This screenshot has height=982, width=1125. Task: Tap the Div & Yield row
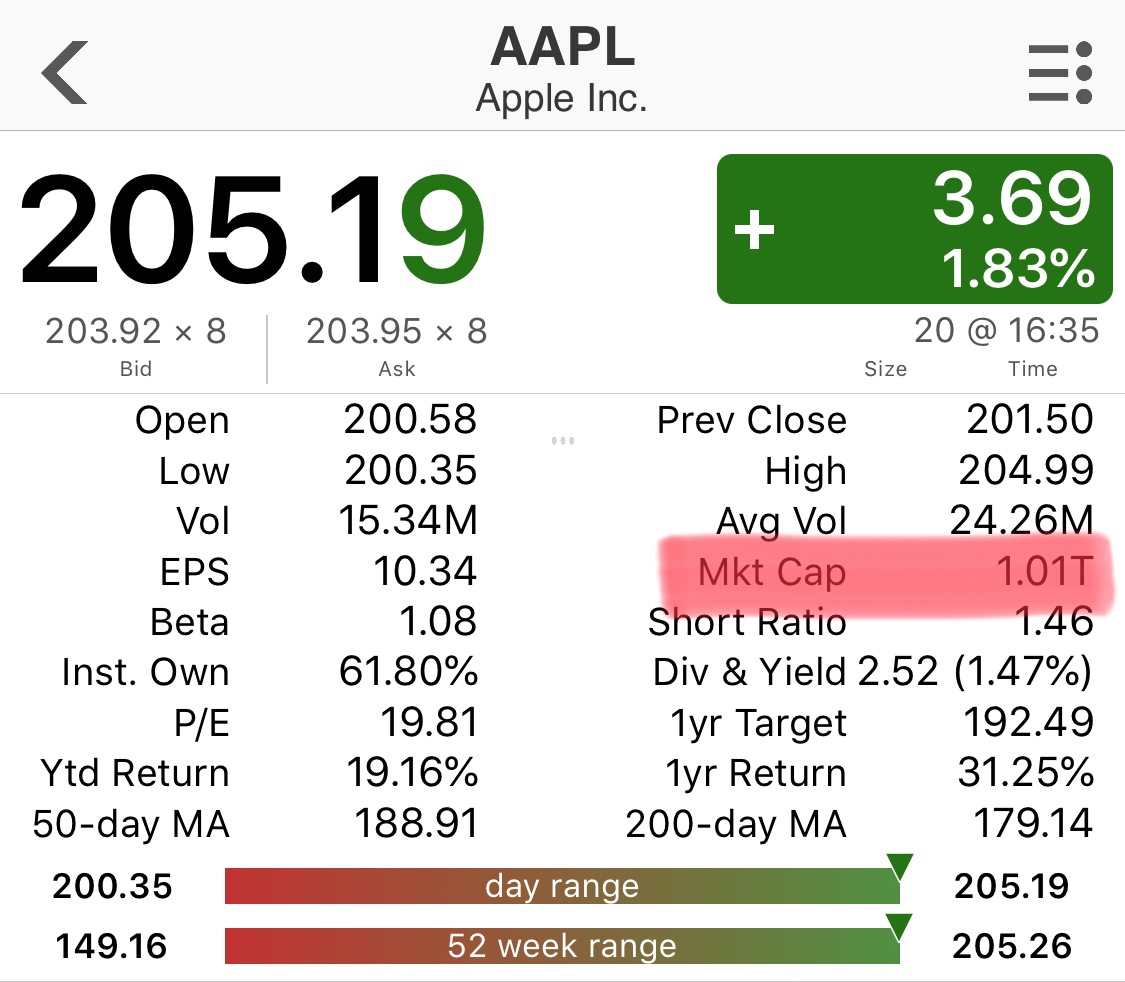point(872,672)
